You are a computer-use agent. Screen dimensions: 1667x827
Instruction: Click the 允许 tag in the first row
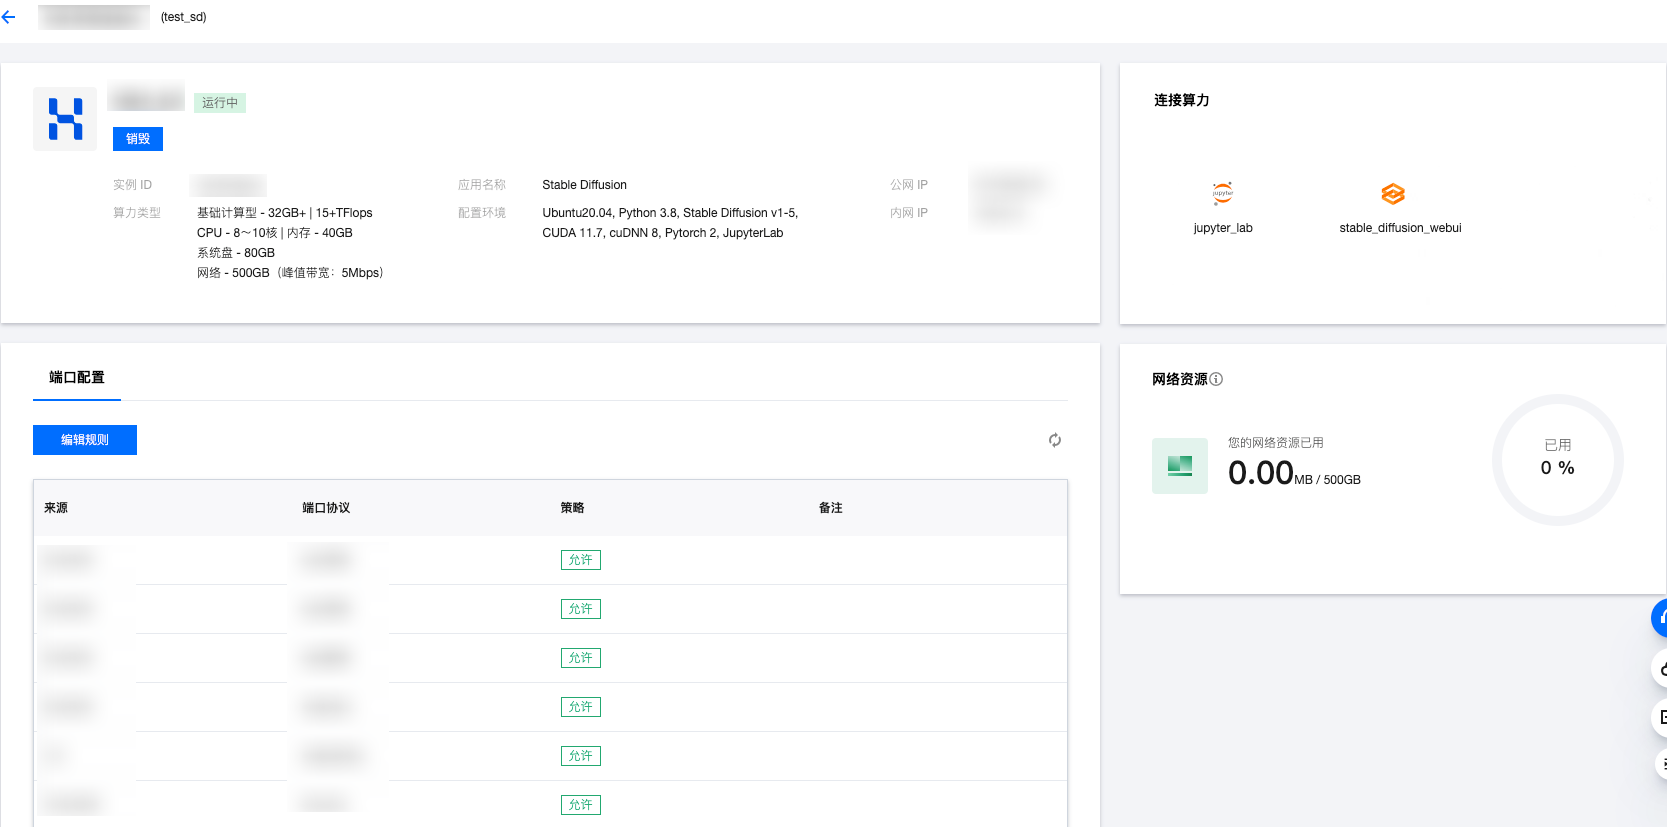581,560
